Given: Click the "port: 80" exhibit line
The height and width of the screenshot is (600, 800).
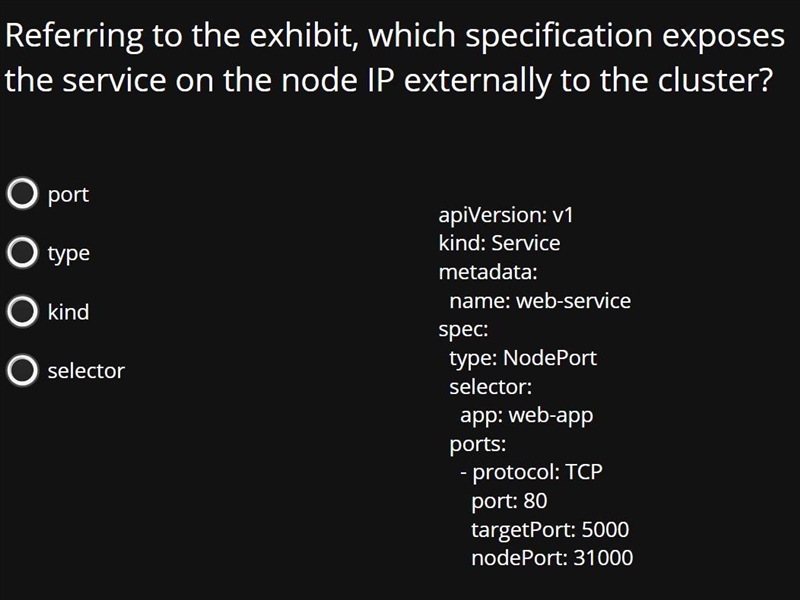Looking at the screenshot, I should click(x=509, y=502).
